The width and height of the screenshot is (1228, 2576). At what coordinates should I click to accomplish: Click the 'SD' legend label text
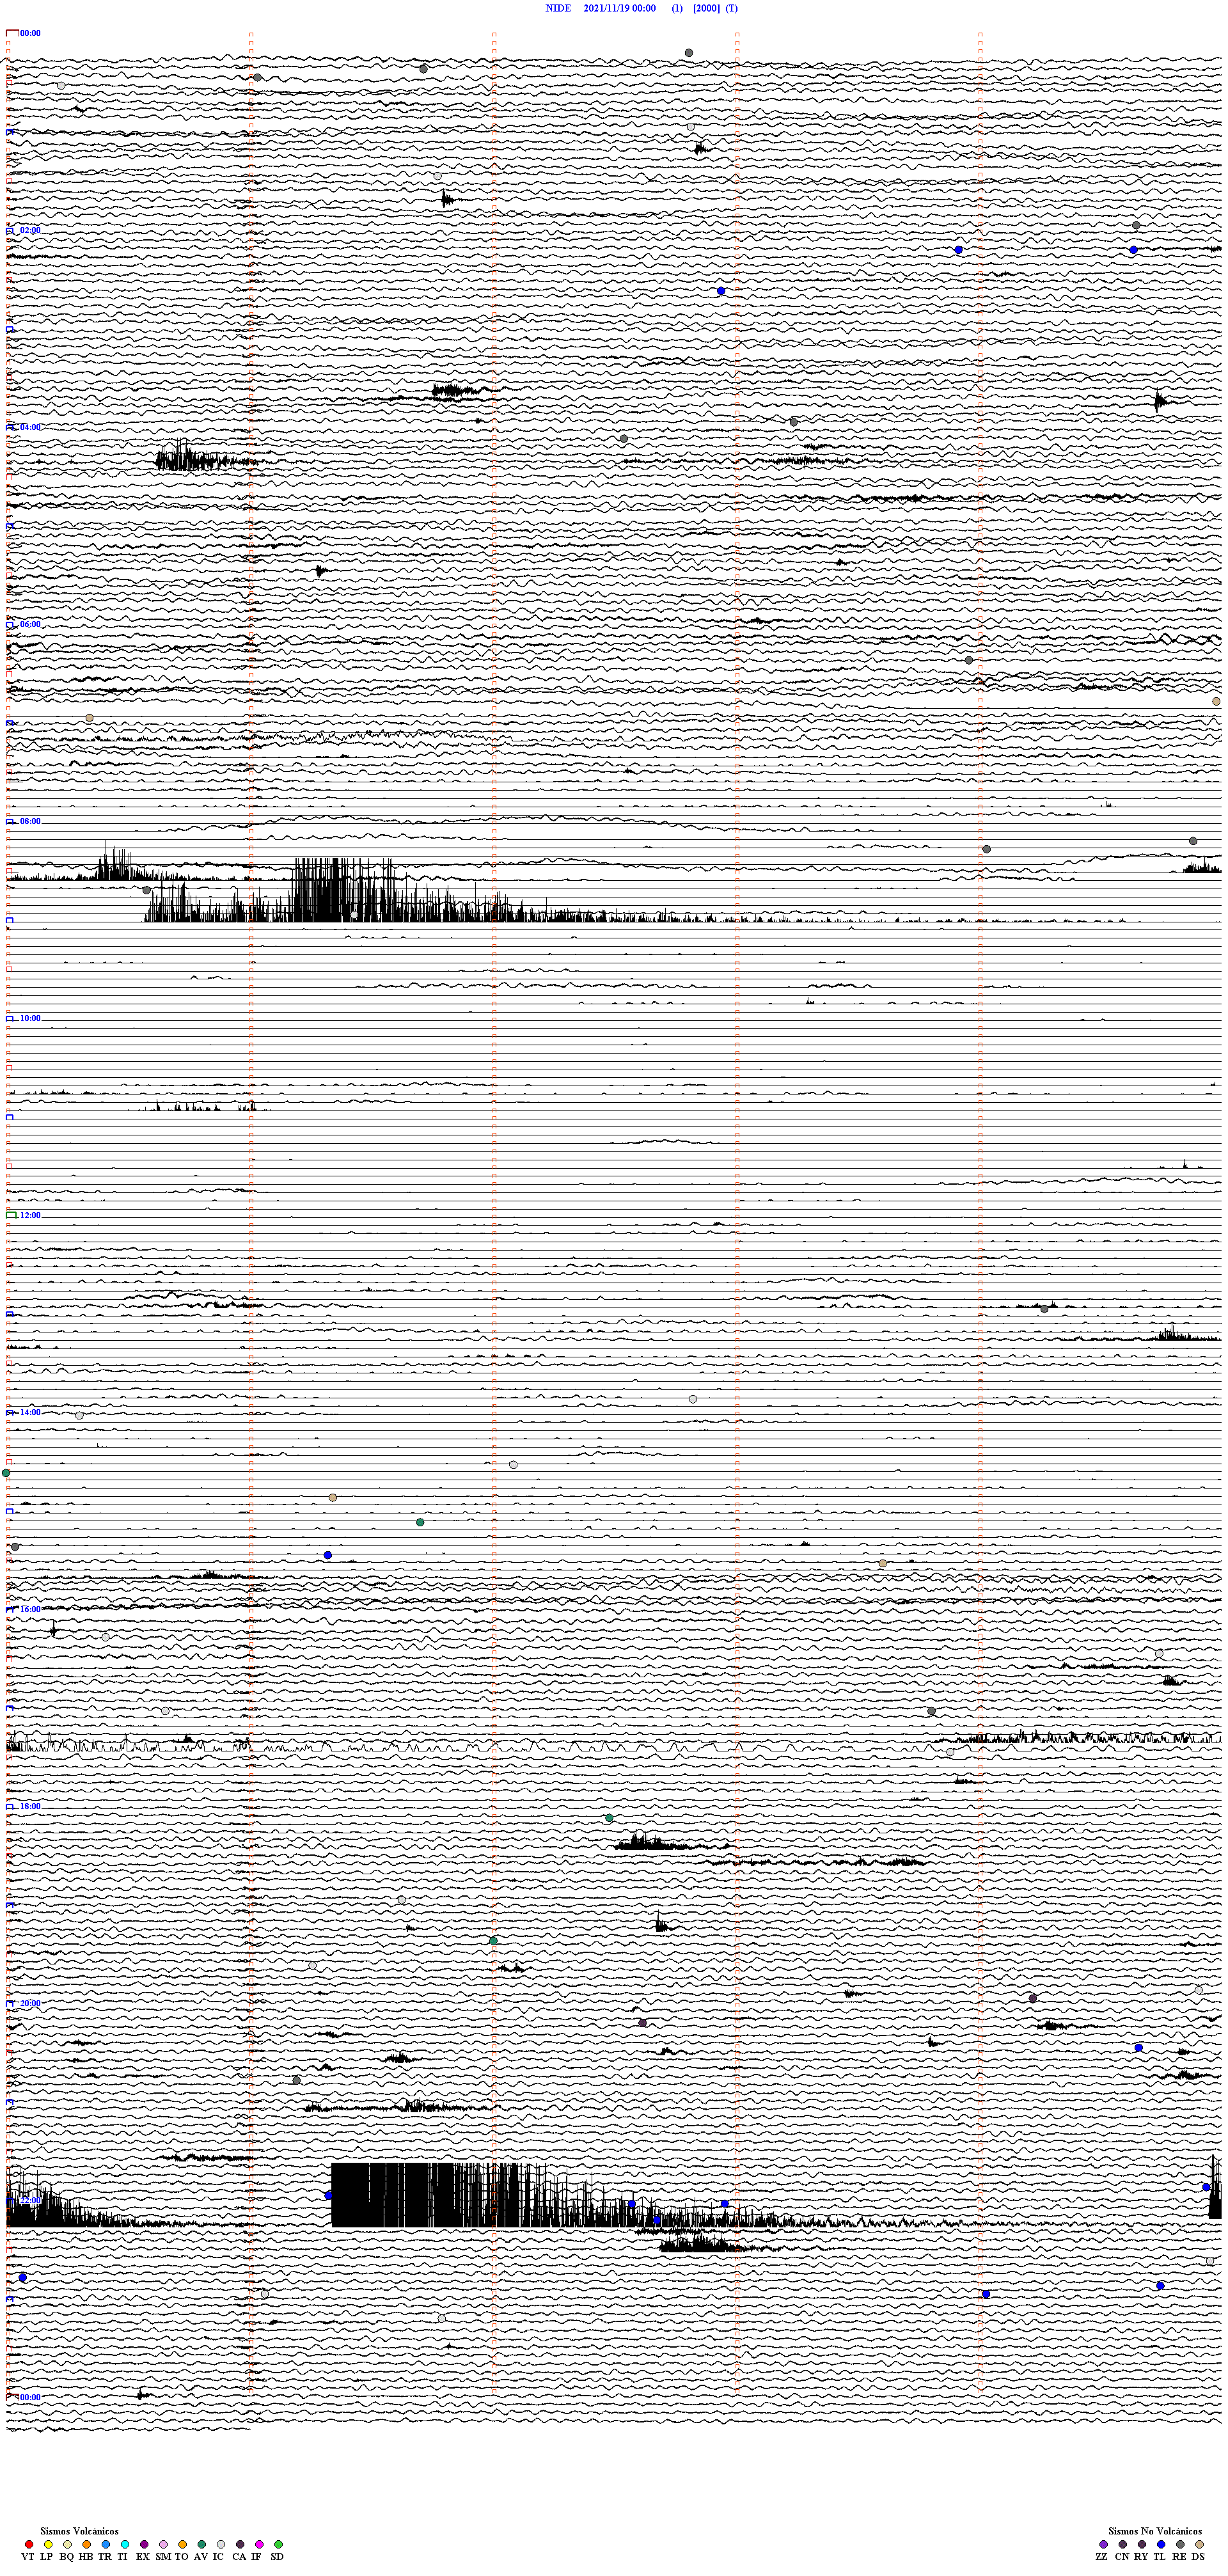(277, 2557)
